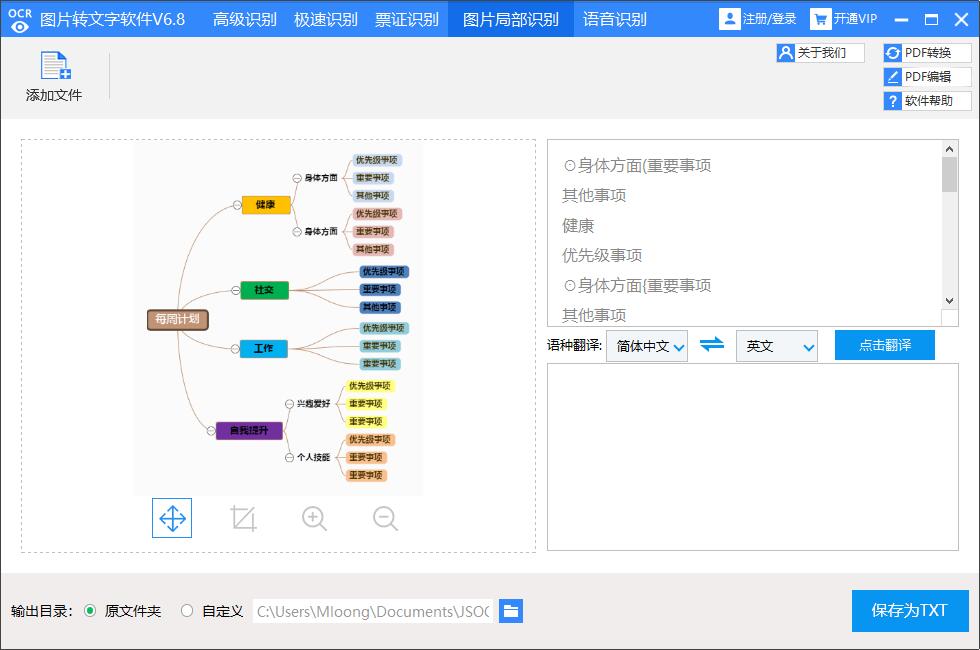Click the results scrollbar down arrow

(949, 301)
